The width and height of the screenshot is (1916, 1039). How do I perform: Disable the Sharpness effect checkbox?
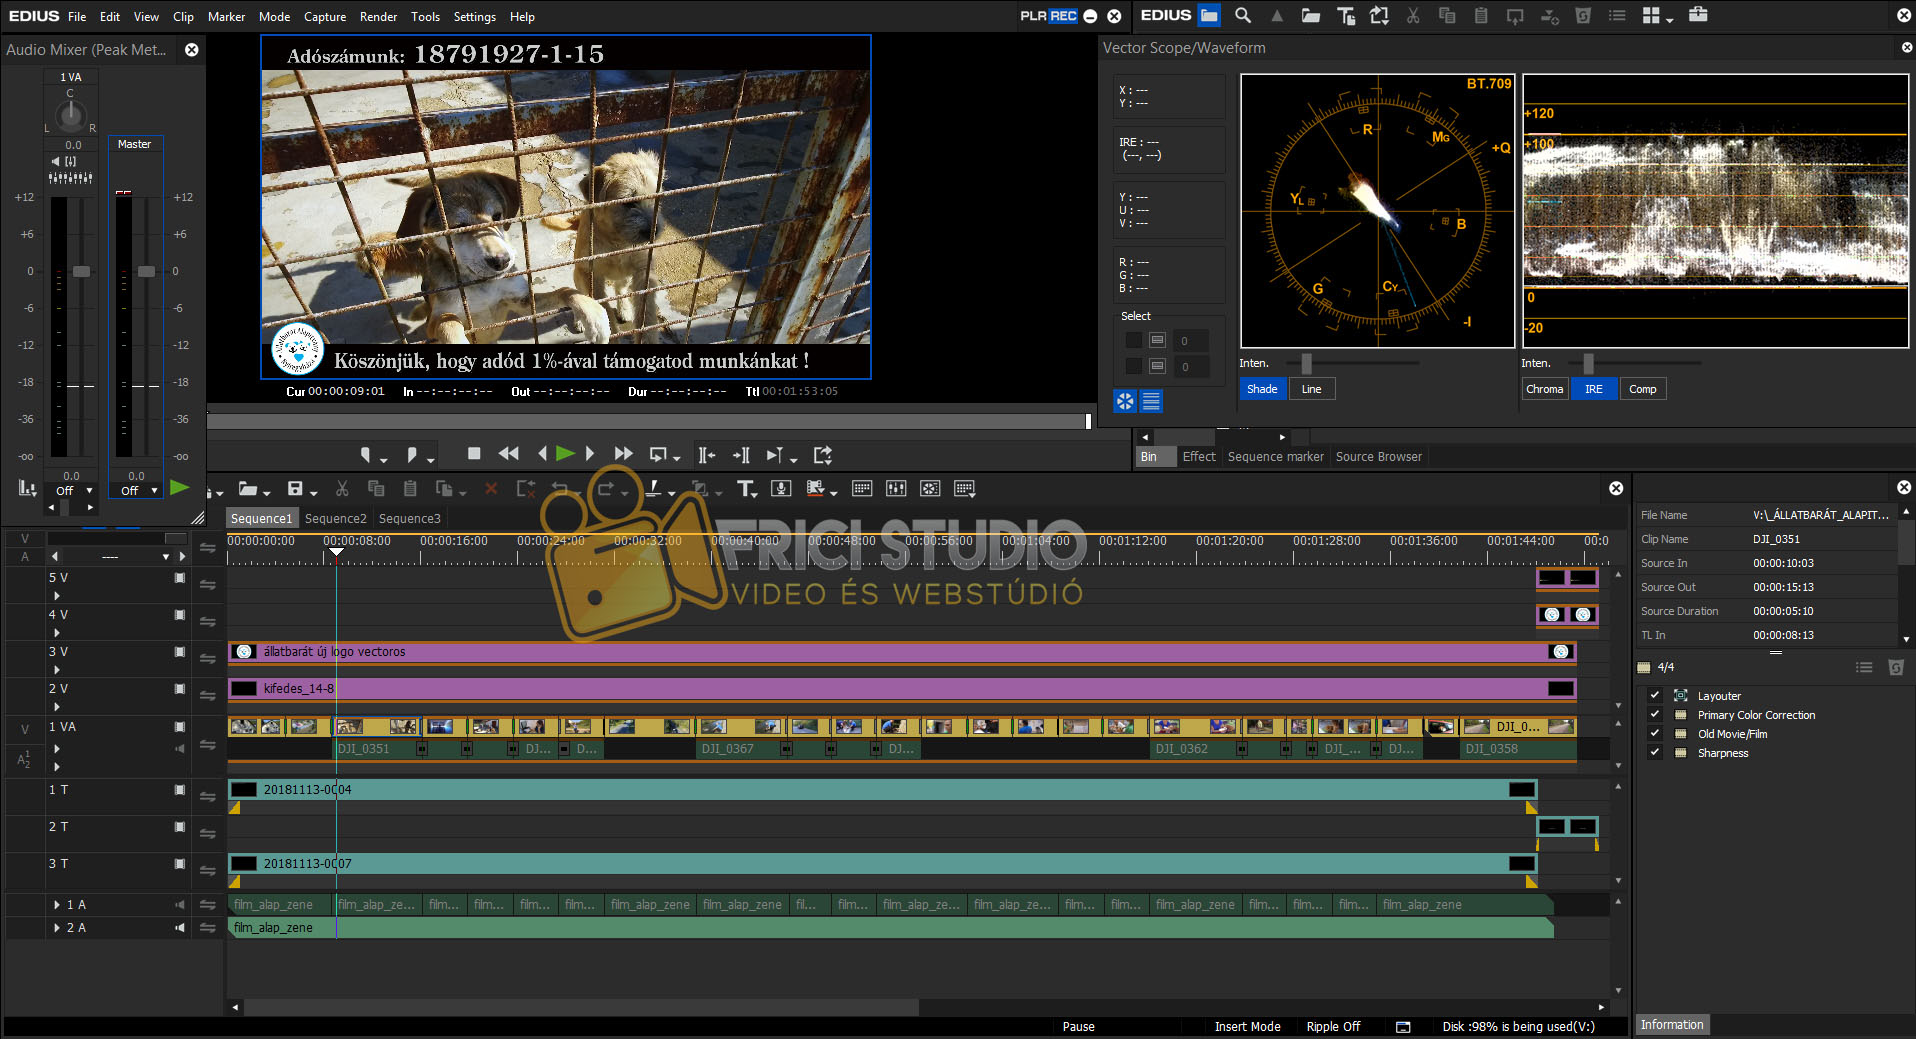click(x=1655, y=753)
